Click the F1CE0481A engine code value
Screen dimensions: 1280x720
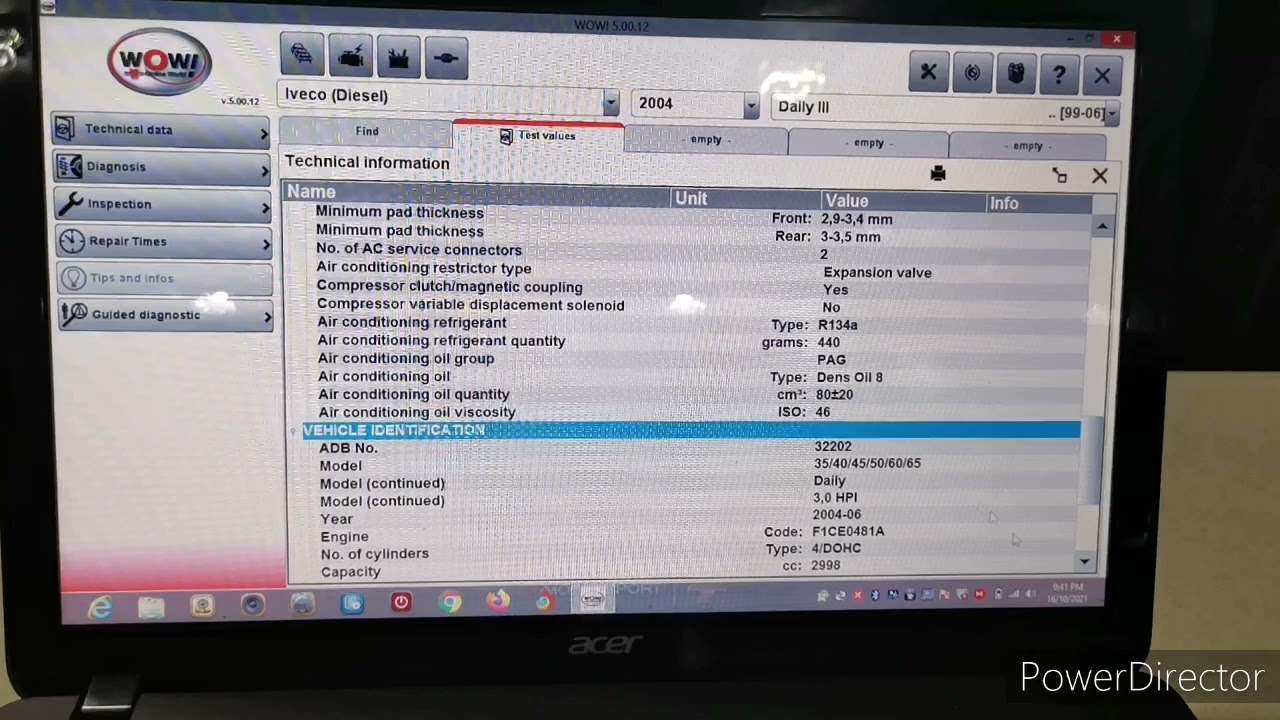(x=848, y=531)
